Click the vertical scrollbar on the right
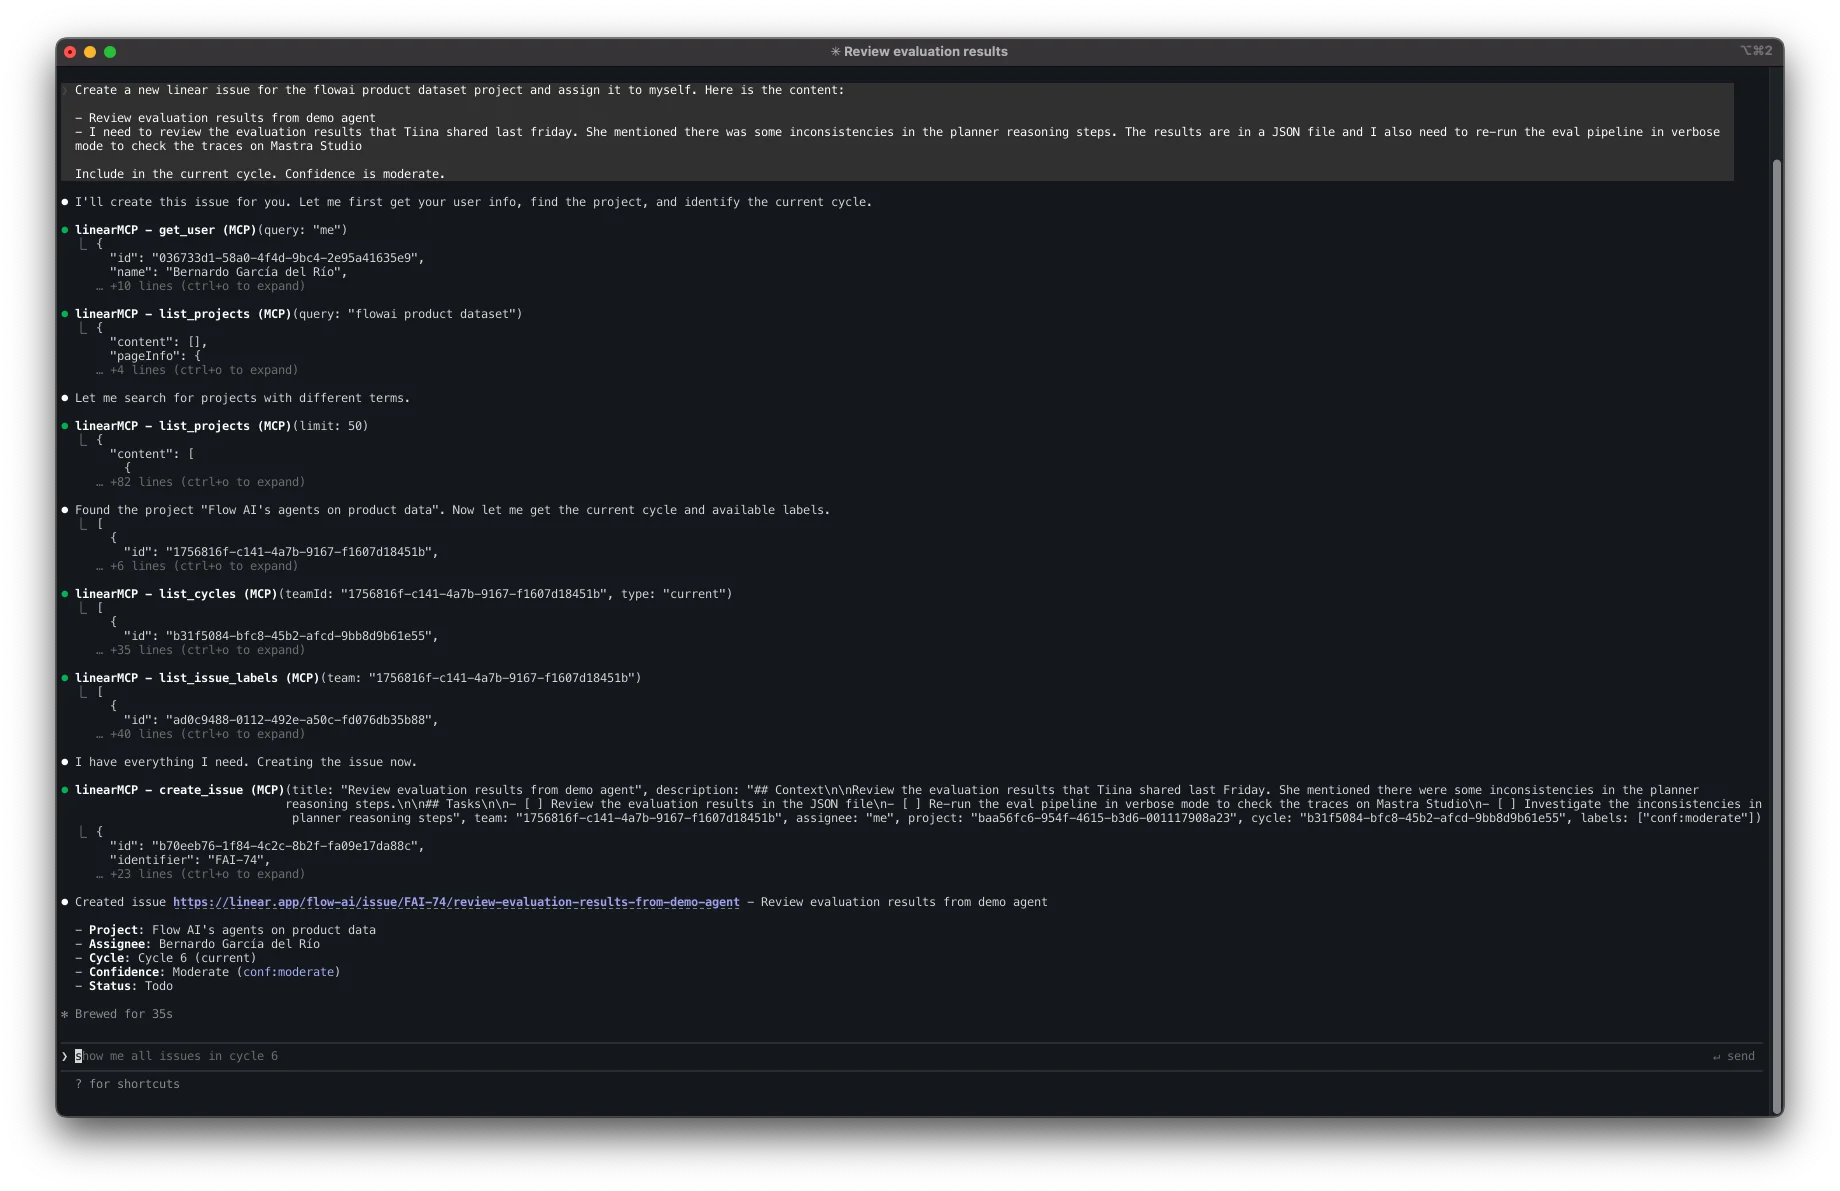Image resolution: width=1840 pixels, height=1191 pixels. [1776, 600]
